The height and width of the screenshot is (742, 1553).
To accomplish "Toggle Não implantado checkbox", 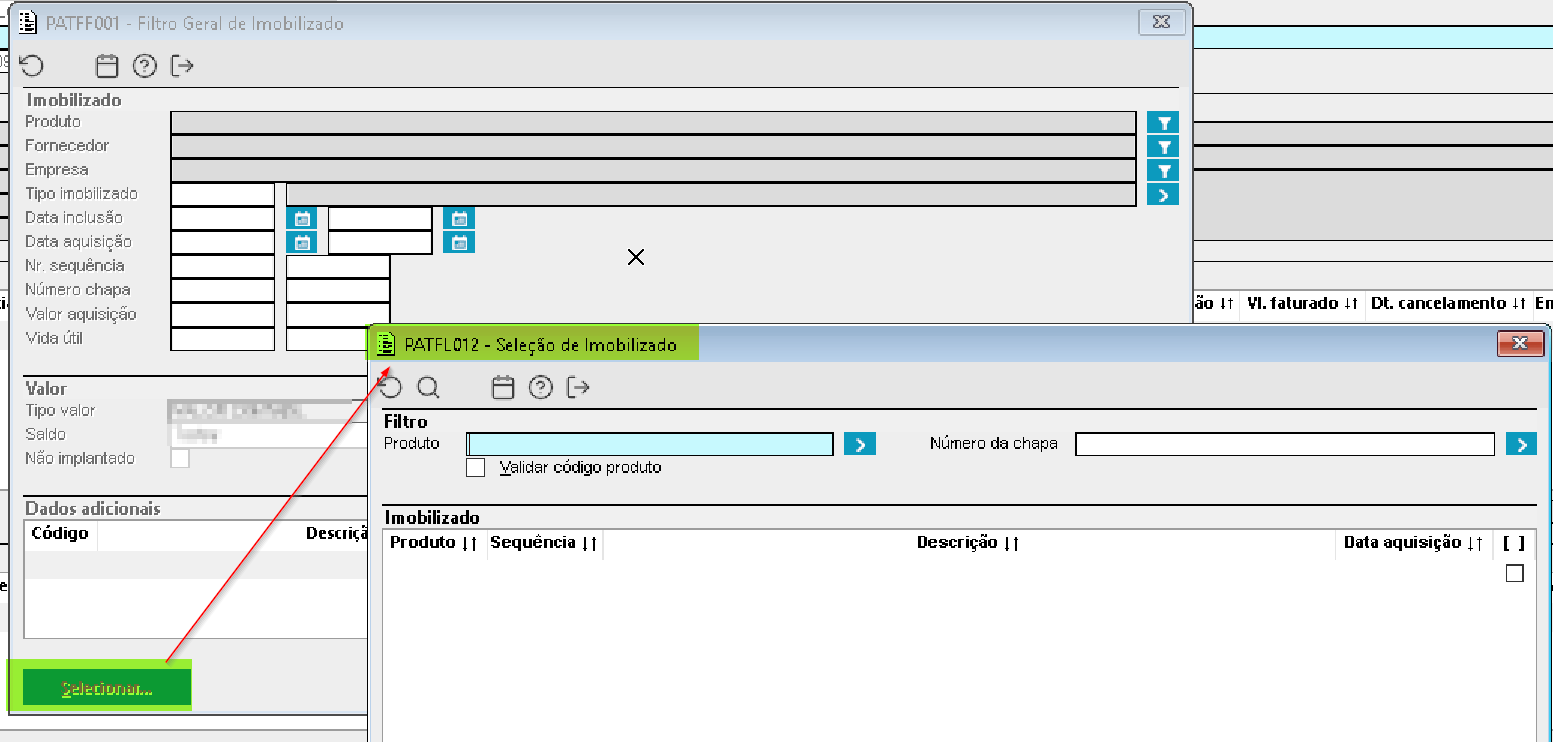I will (180, 459).
